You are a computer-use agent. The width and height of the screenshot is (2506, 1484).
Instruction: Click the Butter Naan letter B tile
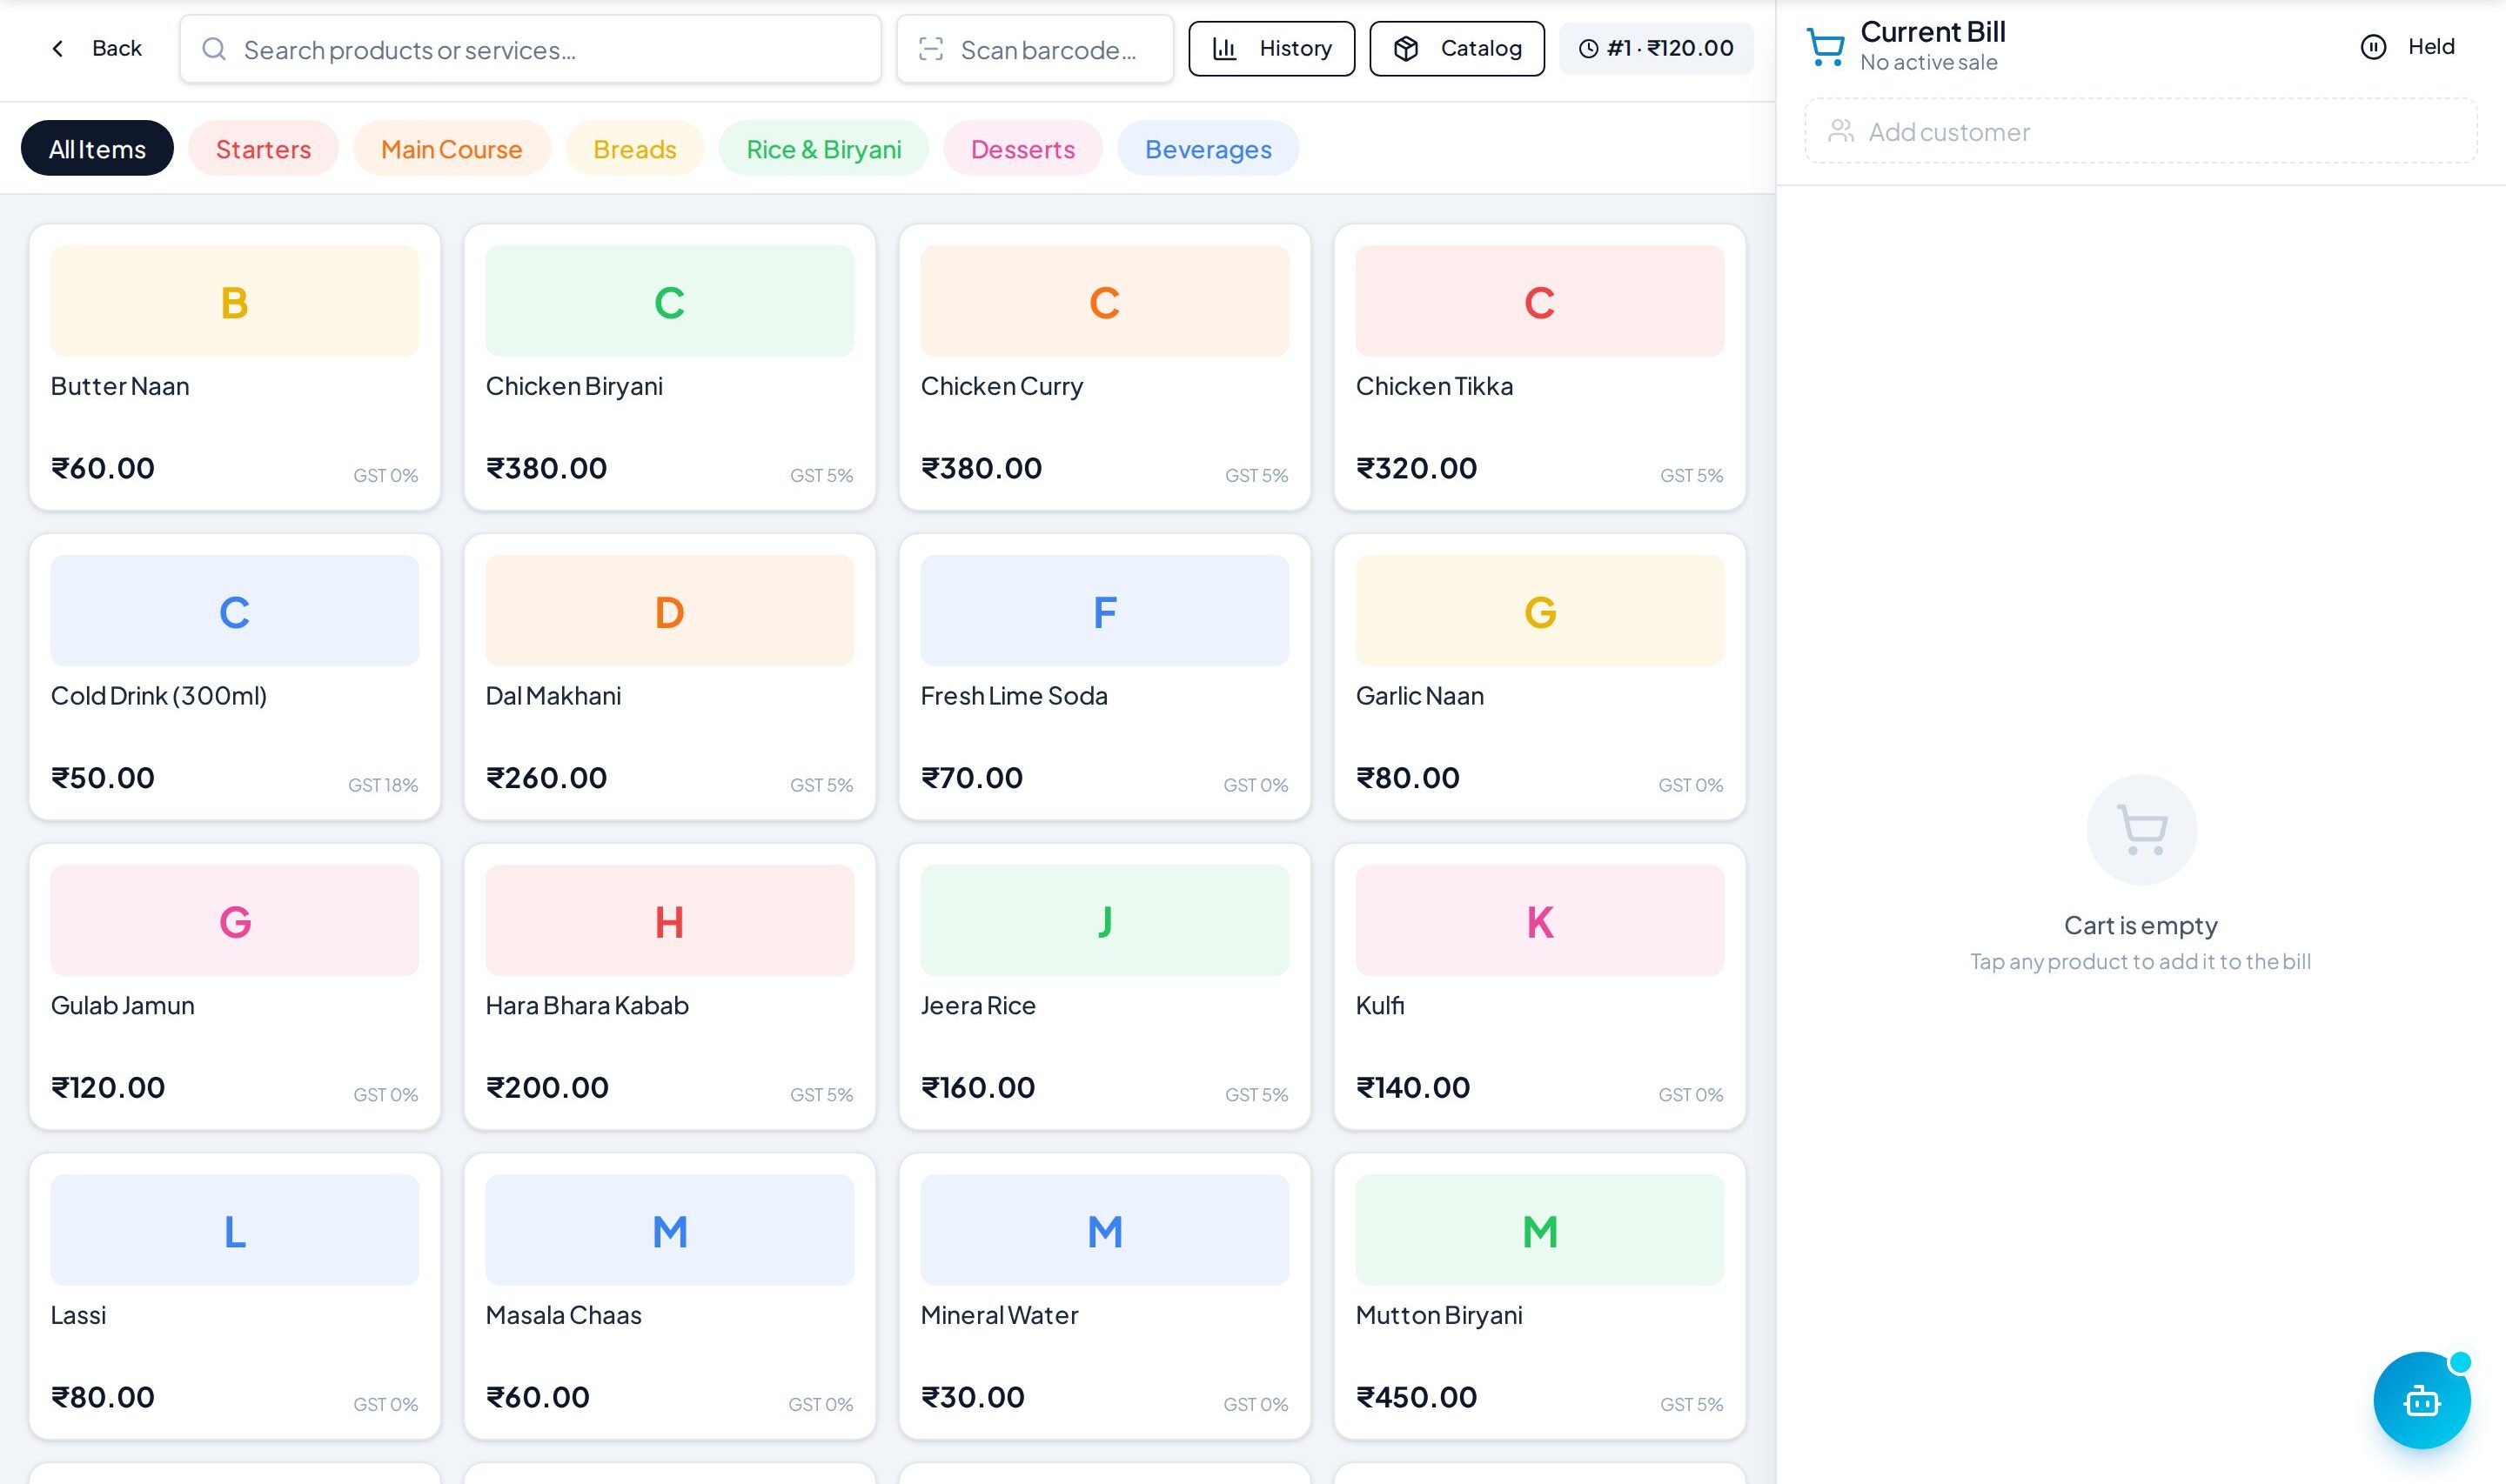[235, 301]
